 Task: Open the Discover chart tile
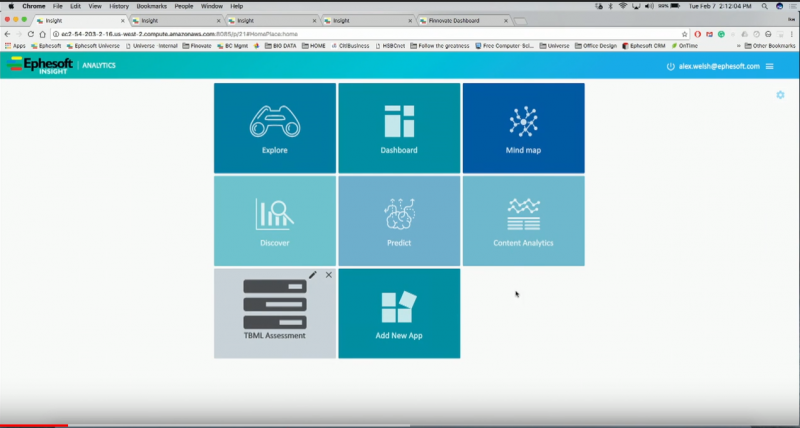(x=275, y=221)
